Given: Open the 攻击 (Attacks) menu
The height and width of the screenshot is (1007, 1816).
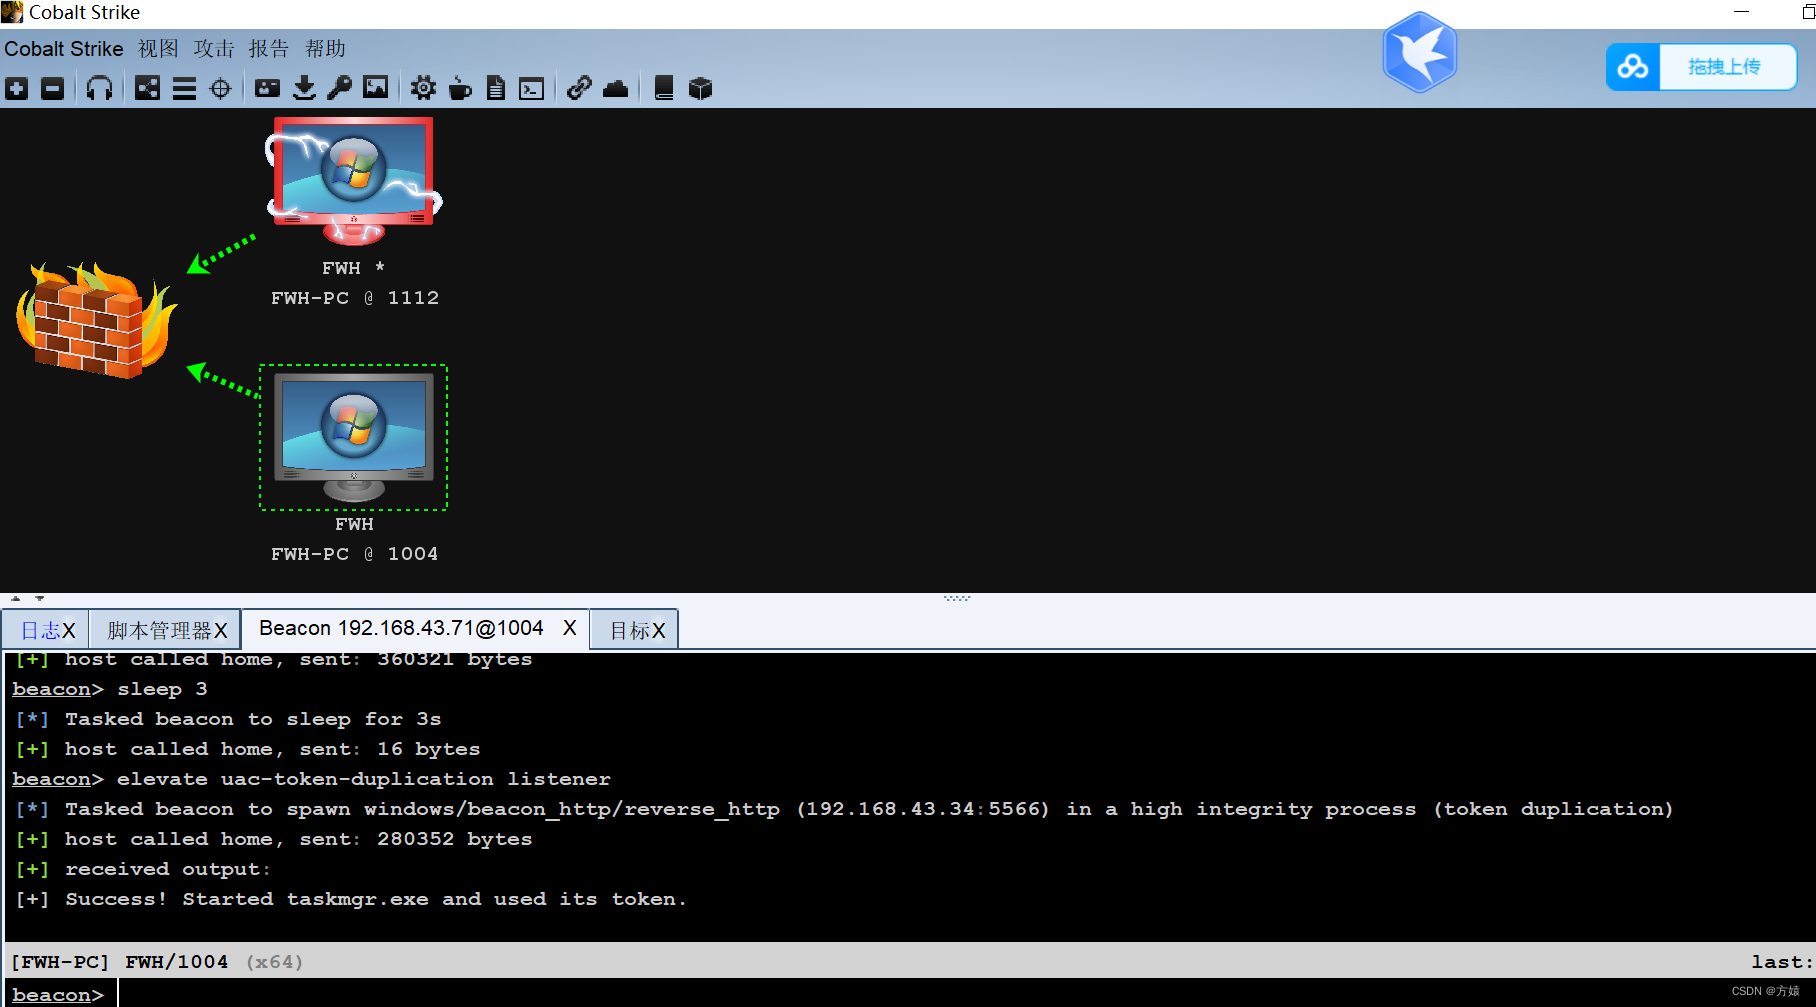Looking at the screenshot, I should click(214, 49).
